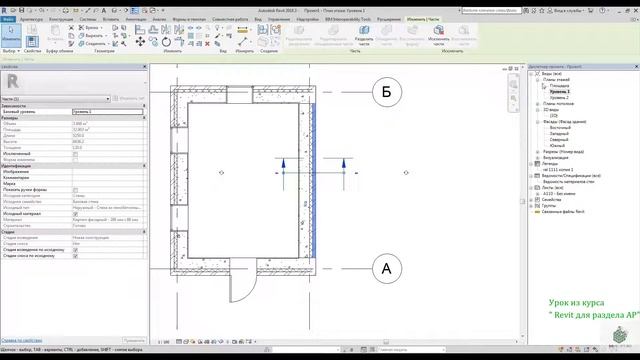640x360 pixels.
Task: Click Exclude Parts (Исключить части) icon
Action: click(438, 35)
